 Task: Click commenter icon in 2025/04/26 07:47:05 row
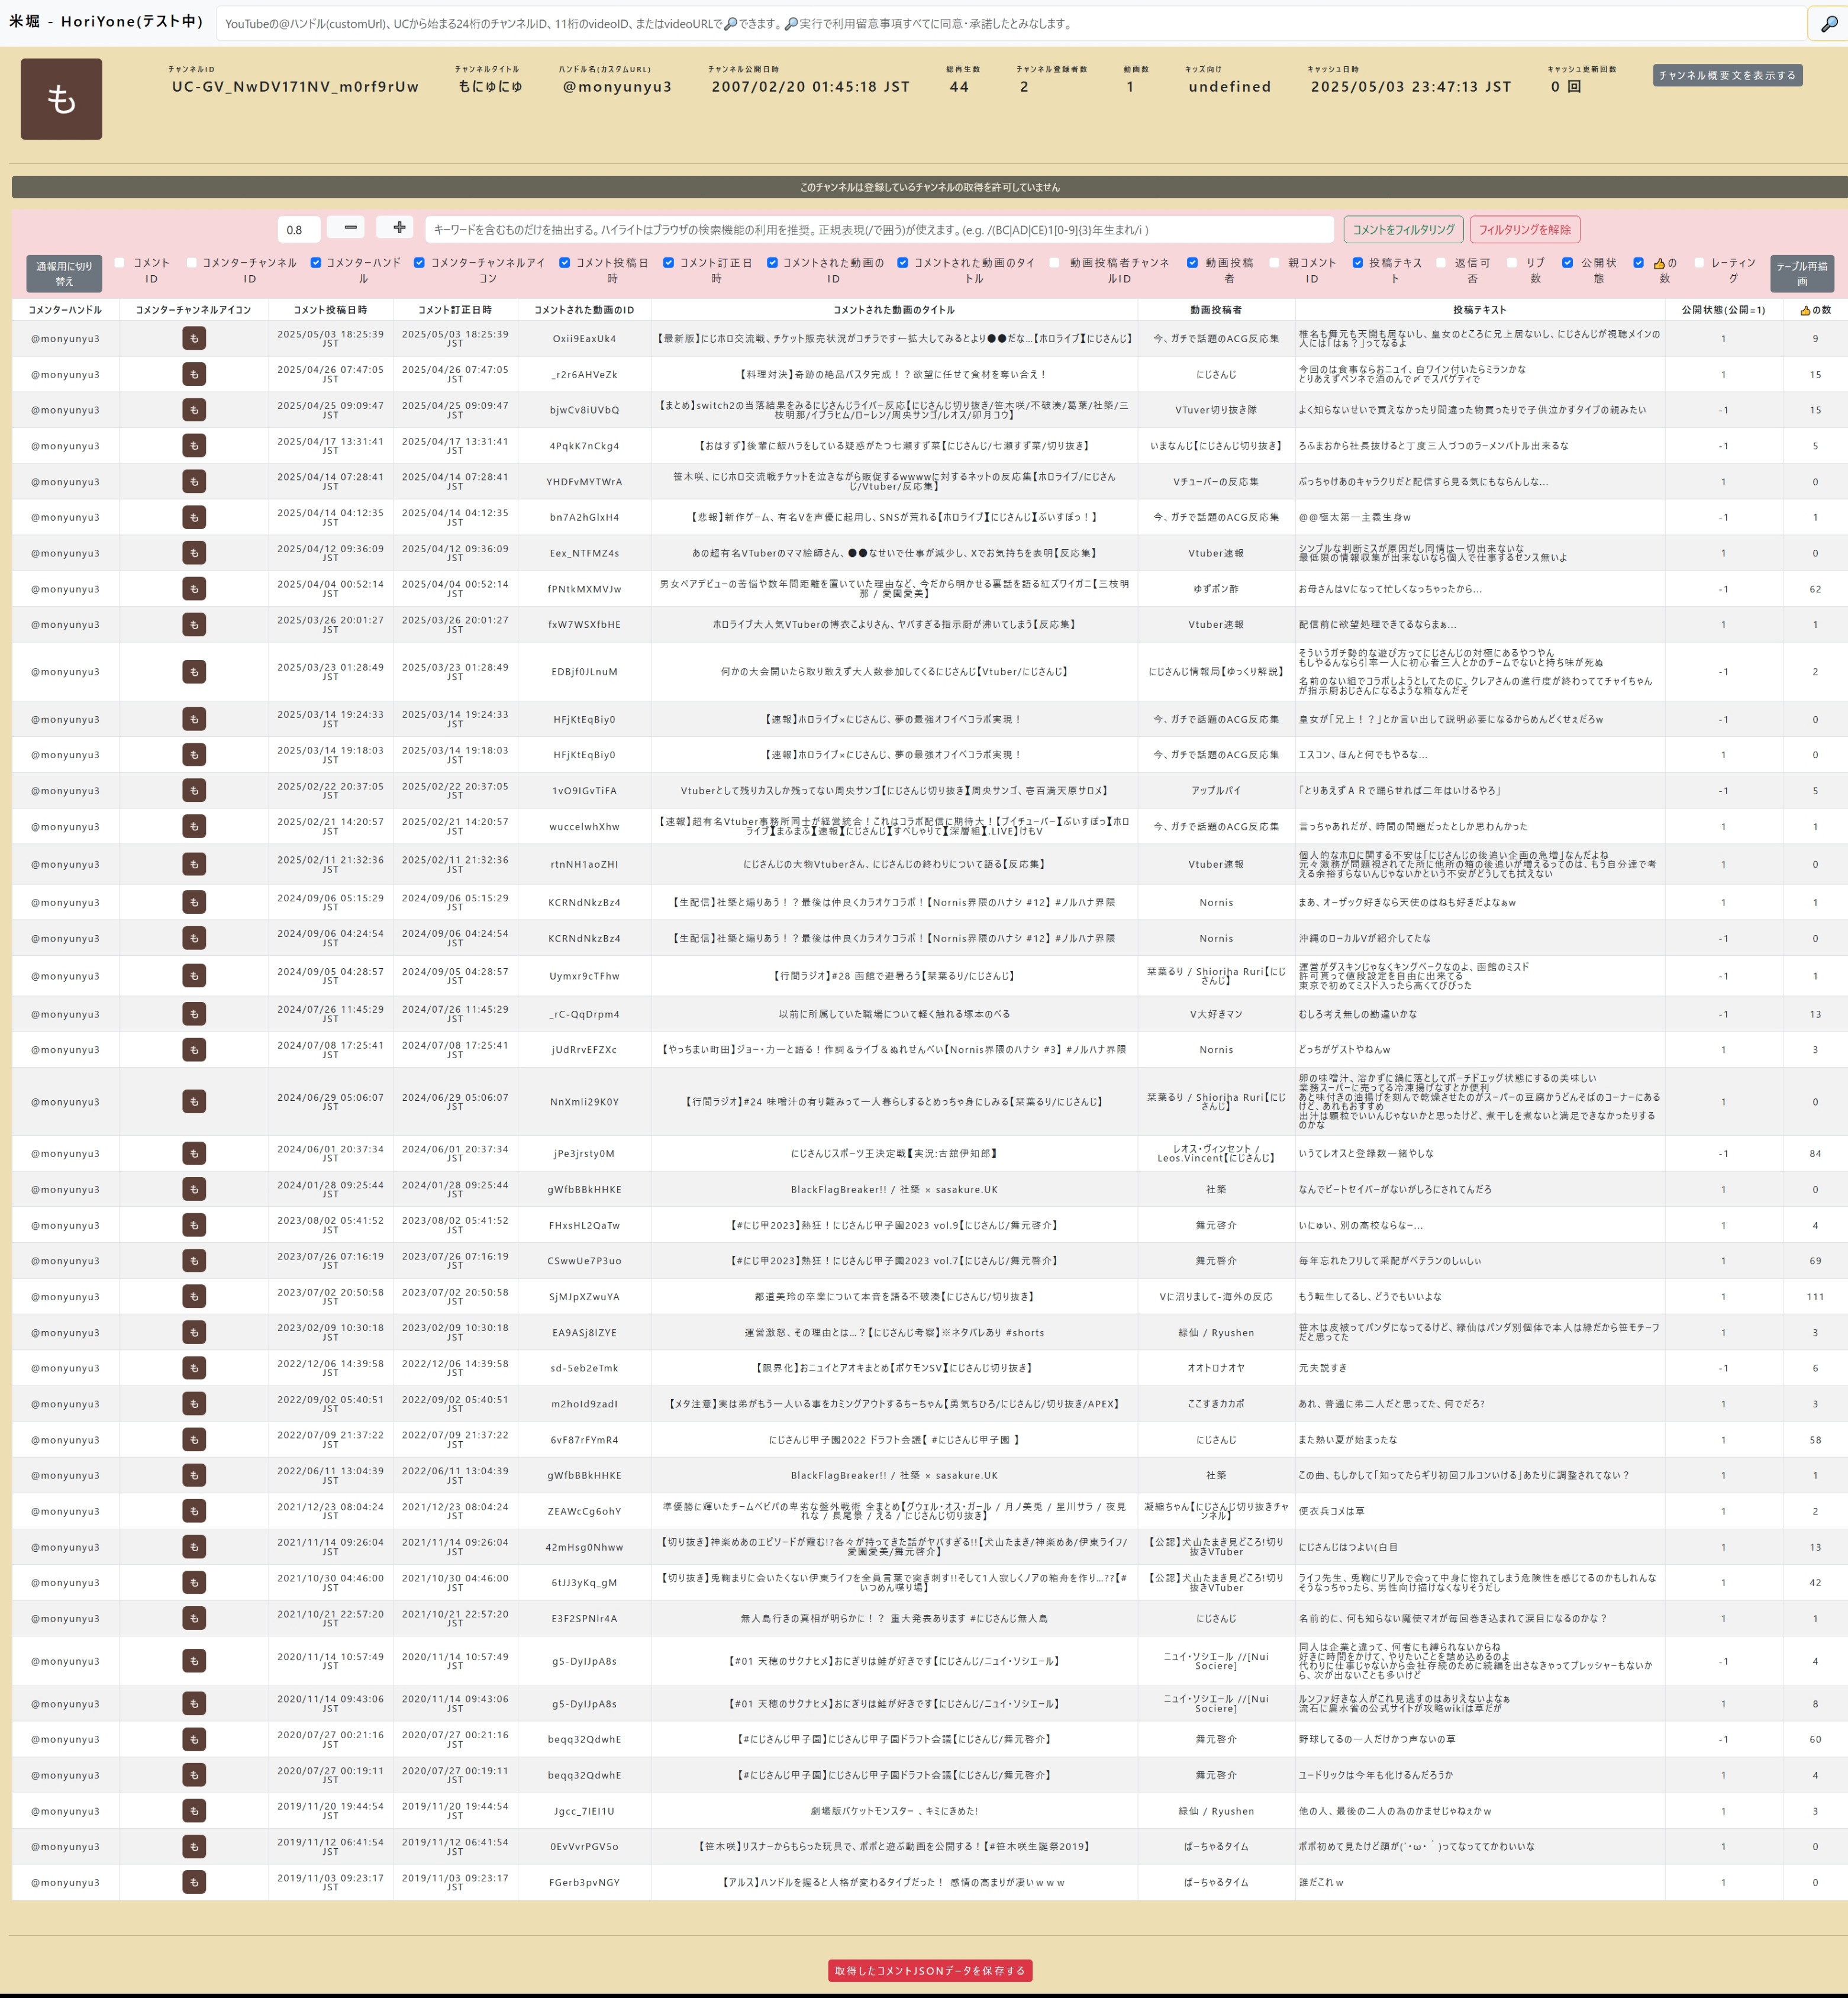coord(194,375)
